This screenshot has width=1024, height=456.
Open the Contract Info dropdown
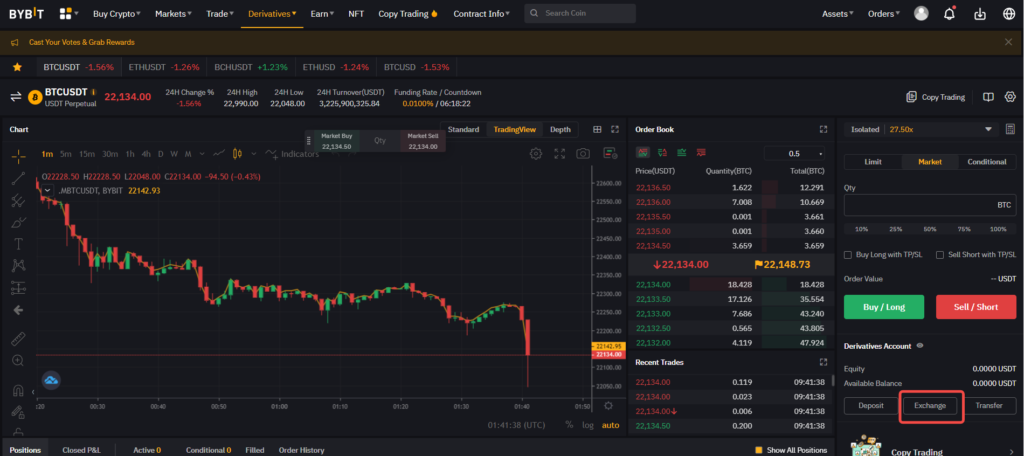point(482,14)
